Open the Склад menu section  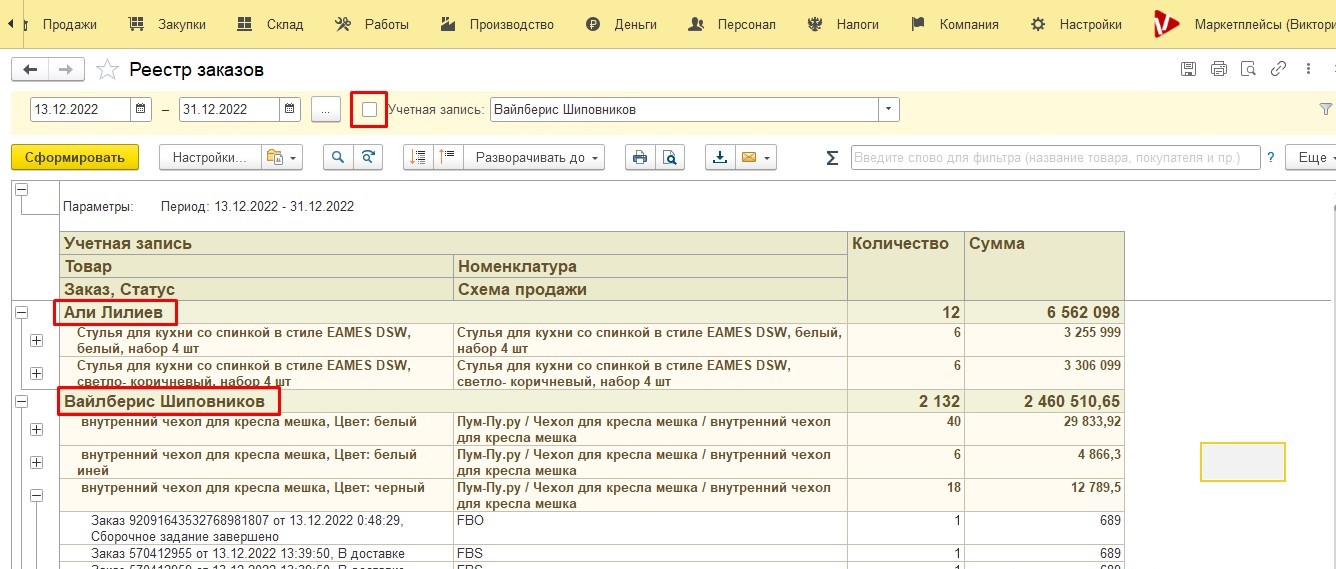click(270, 24)
